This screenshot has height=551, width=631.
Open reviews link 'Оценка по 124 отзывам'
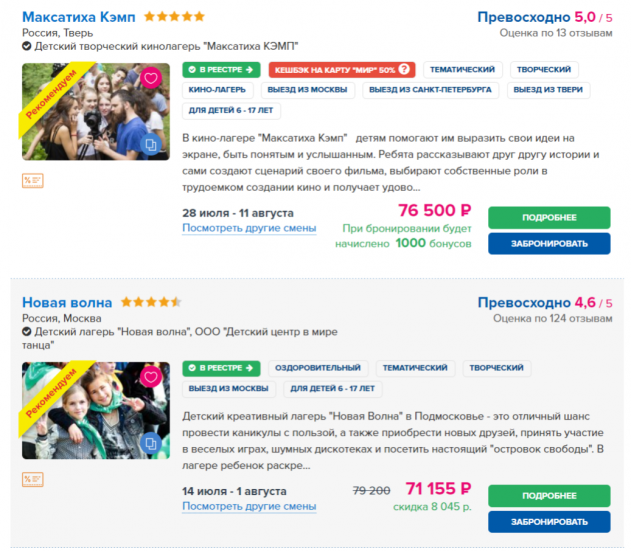click(x=552, y=319)
